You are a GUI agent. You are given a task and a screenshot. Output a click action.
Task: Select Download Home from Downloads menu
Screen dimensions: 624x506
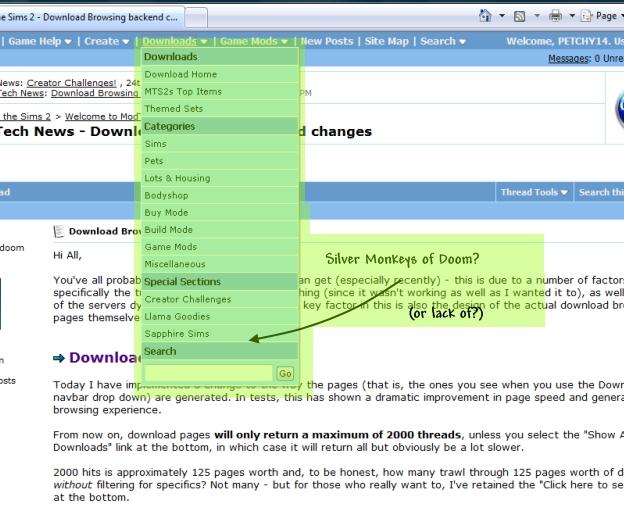pyautogui.click(x=180, y=74)
